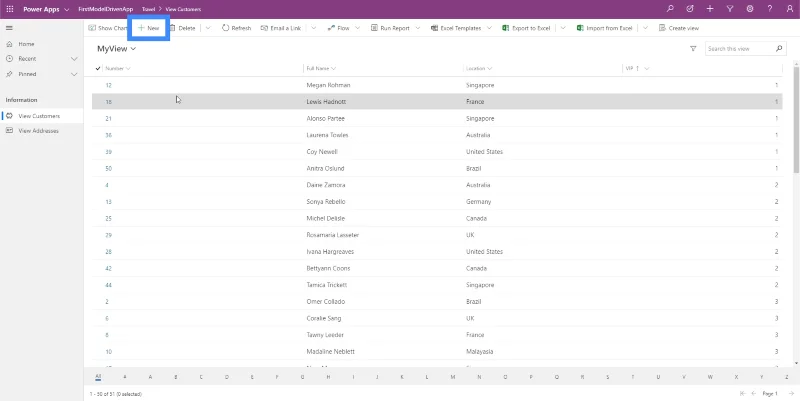Open global search magnifier in purple header

[x=670, y=9]
